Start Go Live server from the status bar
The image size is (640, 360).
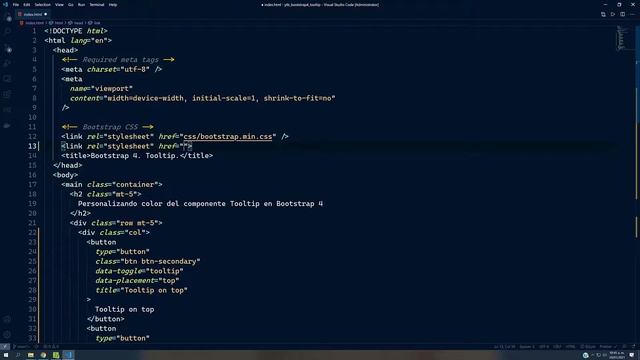click(x=588, y=347)
